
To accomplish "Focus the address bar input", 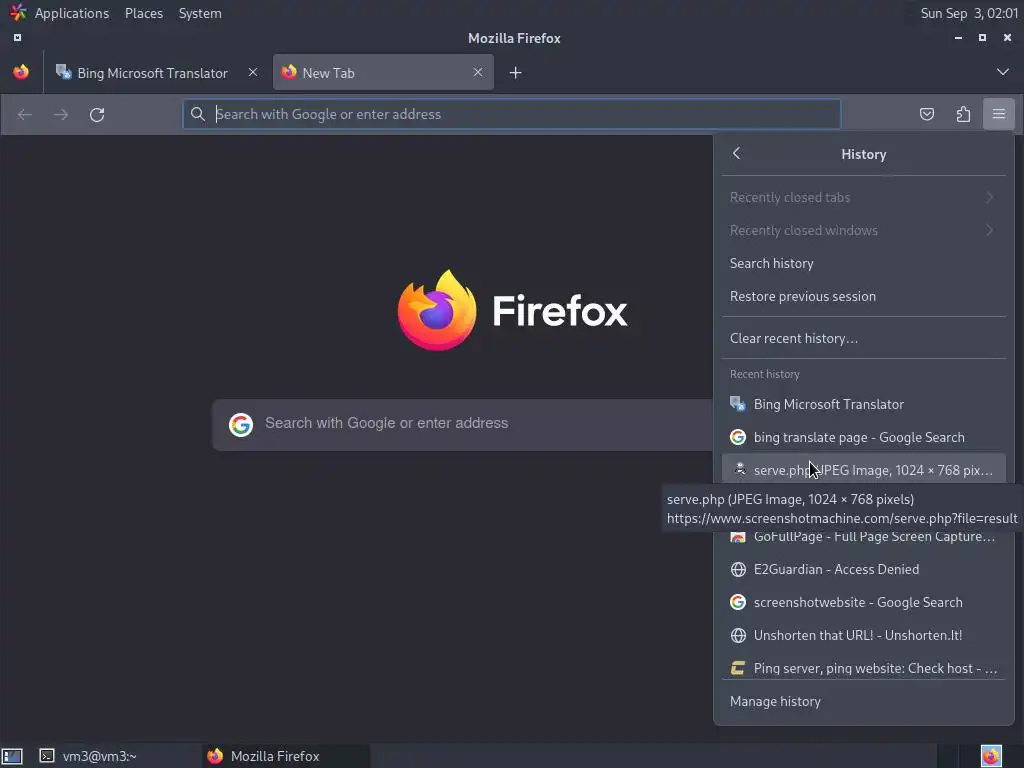I will (x=511, y=114).
